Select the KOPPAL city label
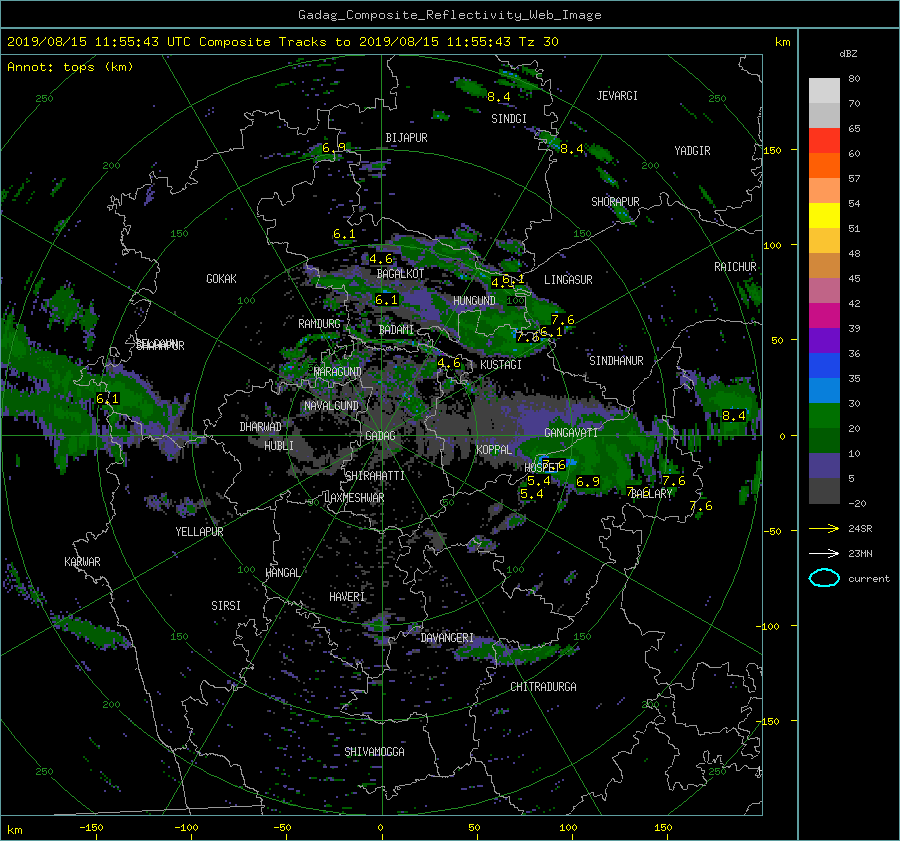Image resolution: width=900 pixels, height=841 pixels. pyautogui.click(x=494, y=450)
